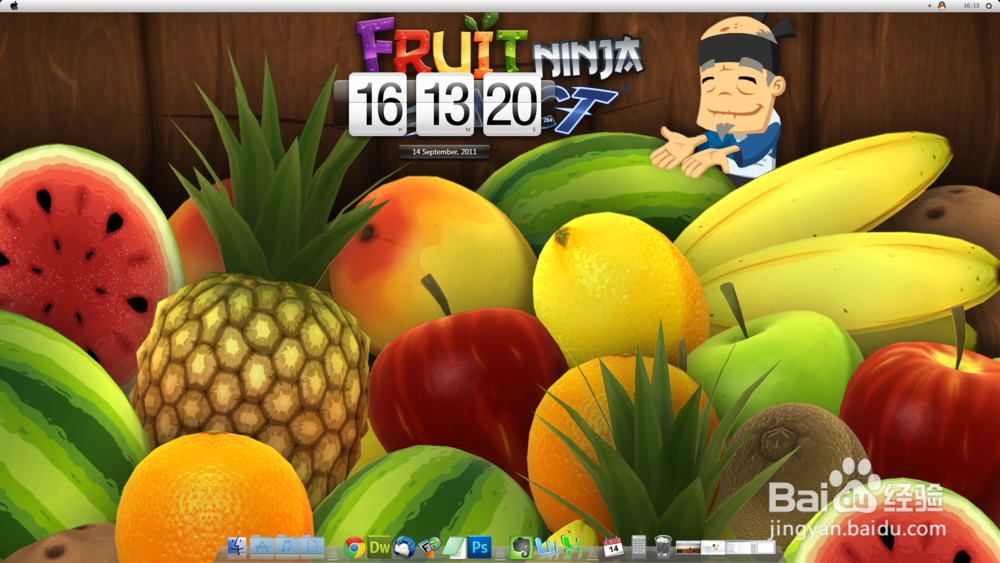Click the Apple menu icon
Image resolution: width=1000 pixels, height=563 pixels.
click(x=14, y=6)
